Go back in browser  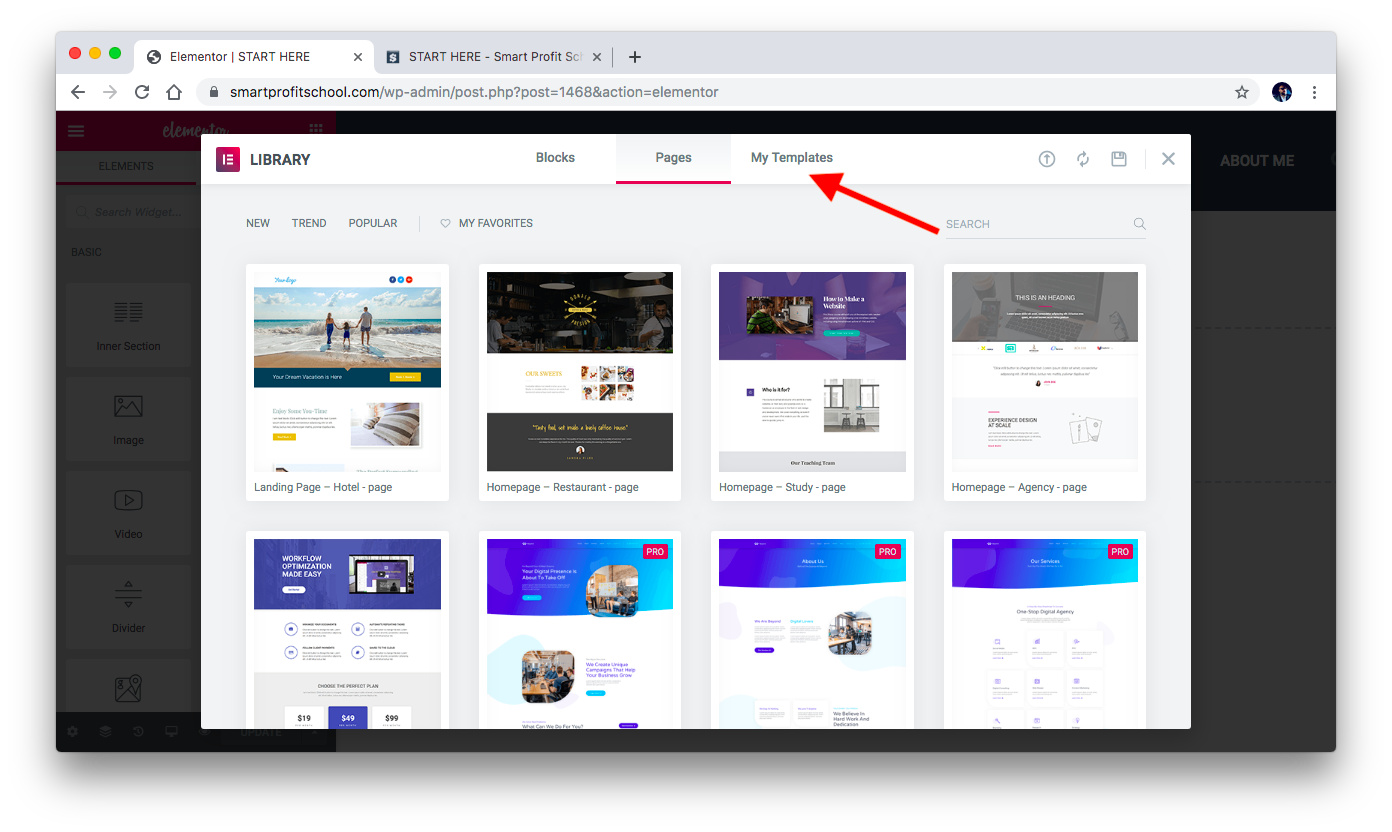tap(78, 92)
